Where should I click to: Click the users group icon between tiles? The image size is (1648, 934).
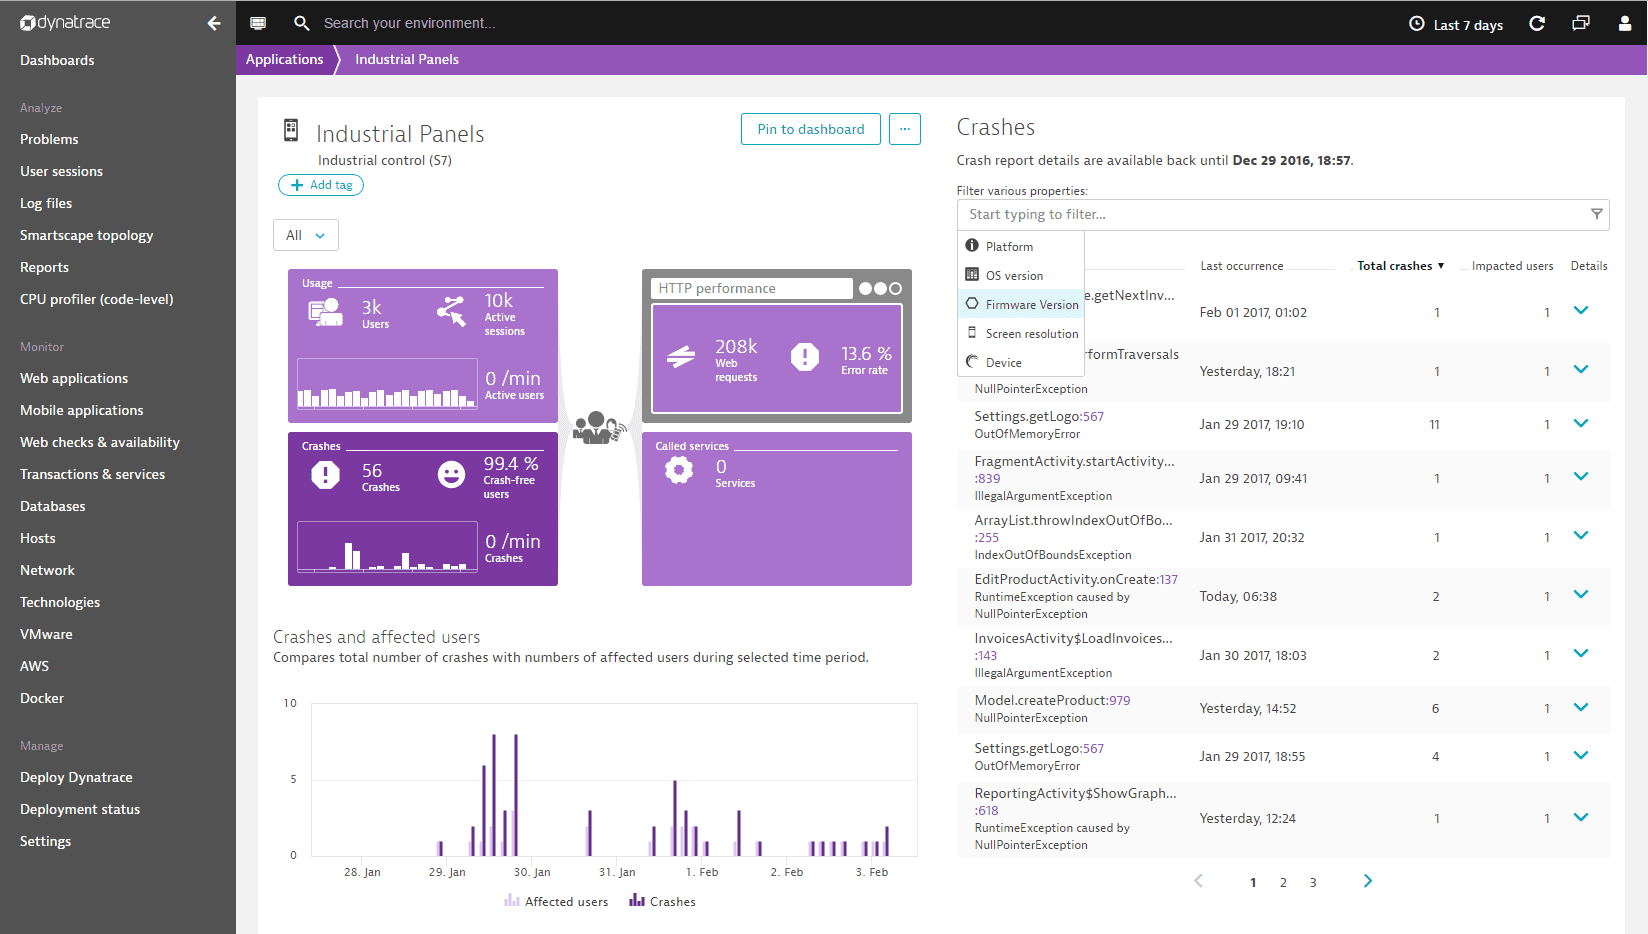[x=599, y=428]
